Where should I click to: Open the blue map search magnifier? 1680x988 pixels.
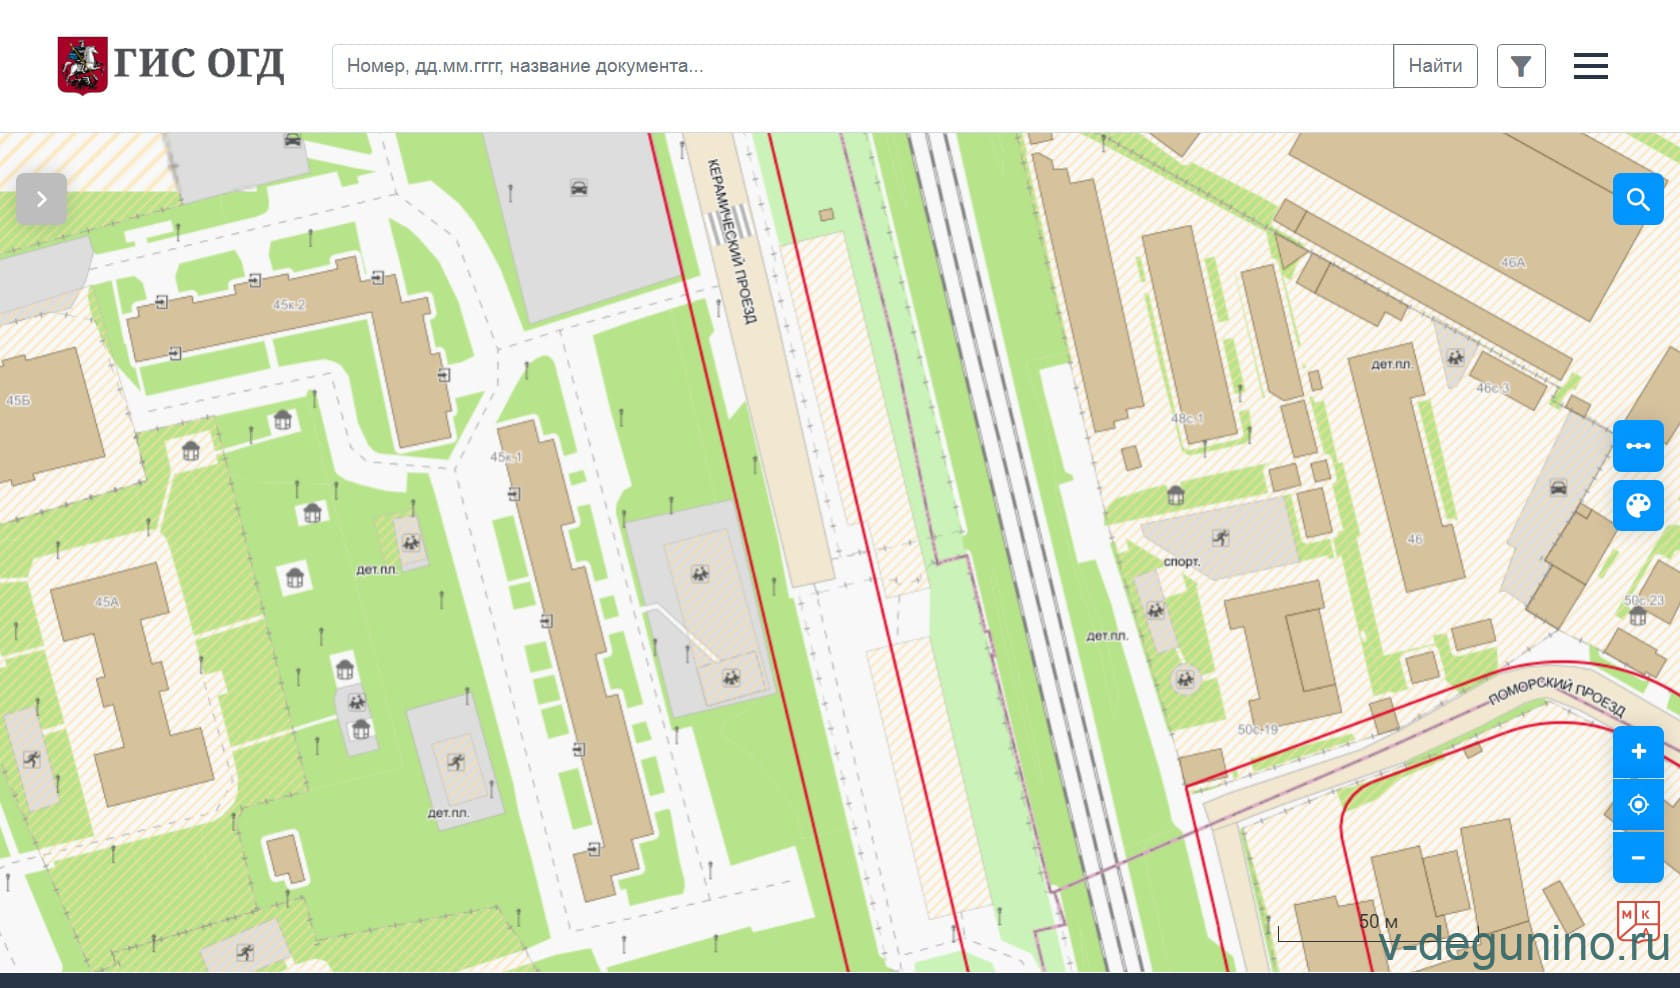tap(1637, 199)
